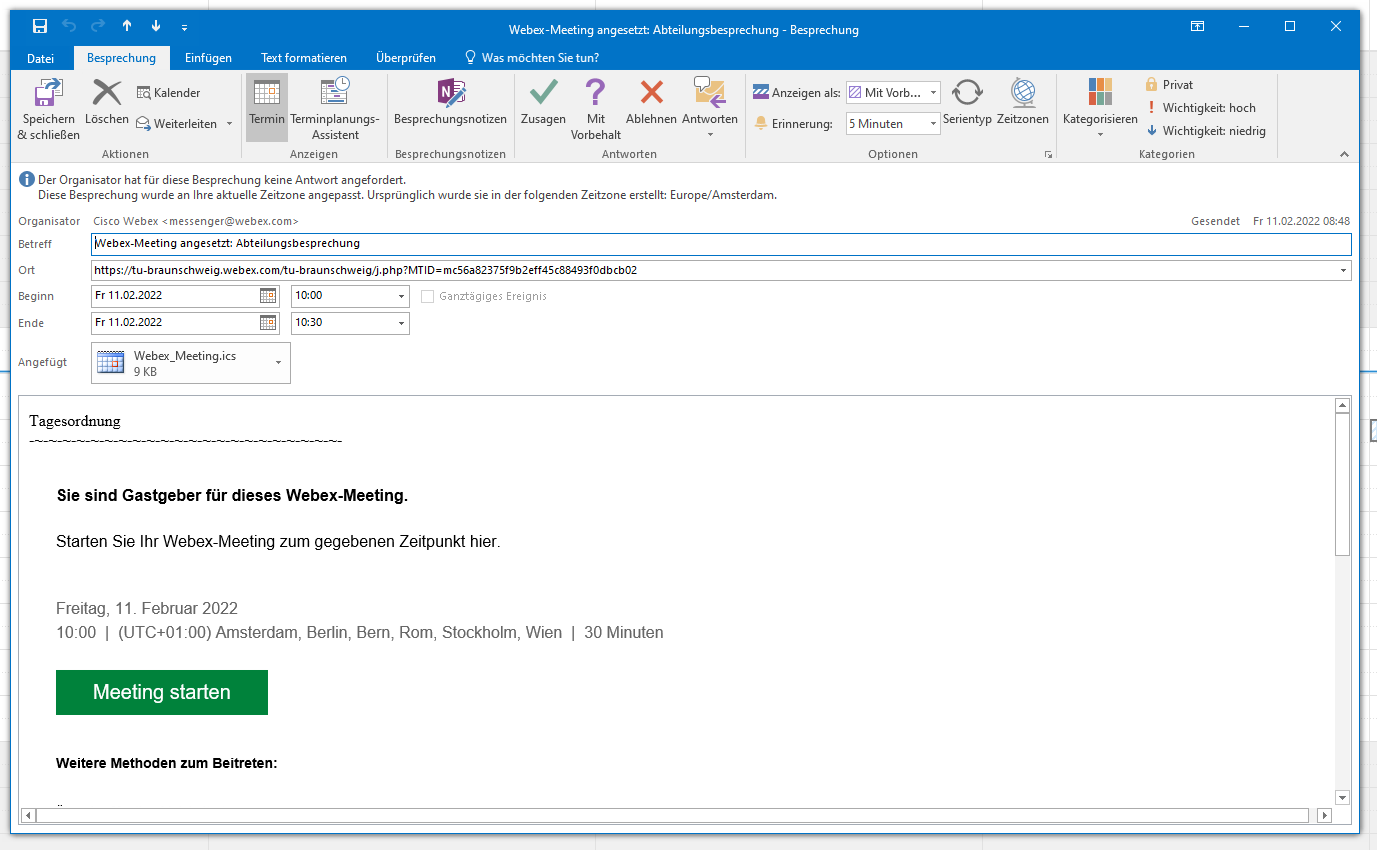
Task: Click the Serientyp recurrence icon
Action: click(967, 103)
